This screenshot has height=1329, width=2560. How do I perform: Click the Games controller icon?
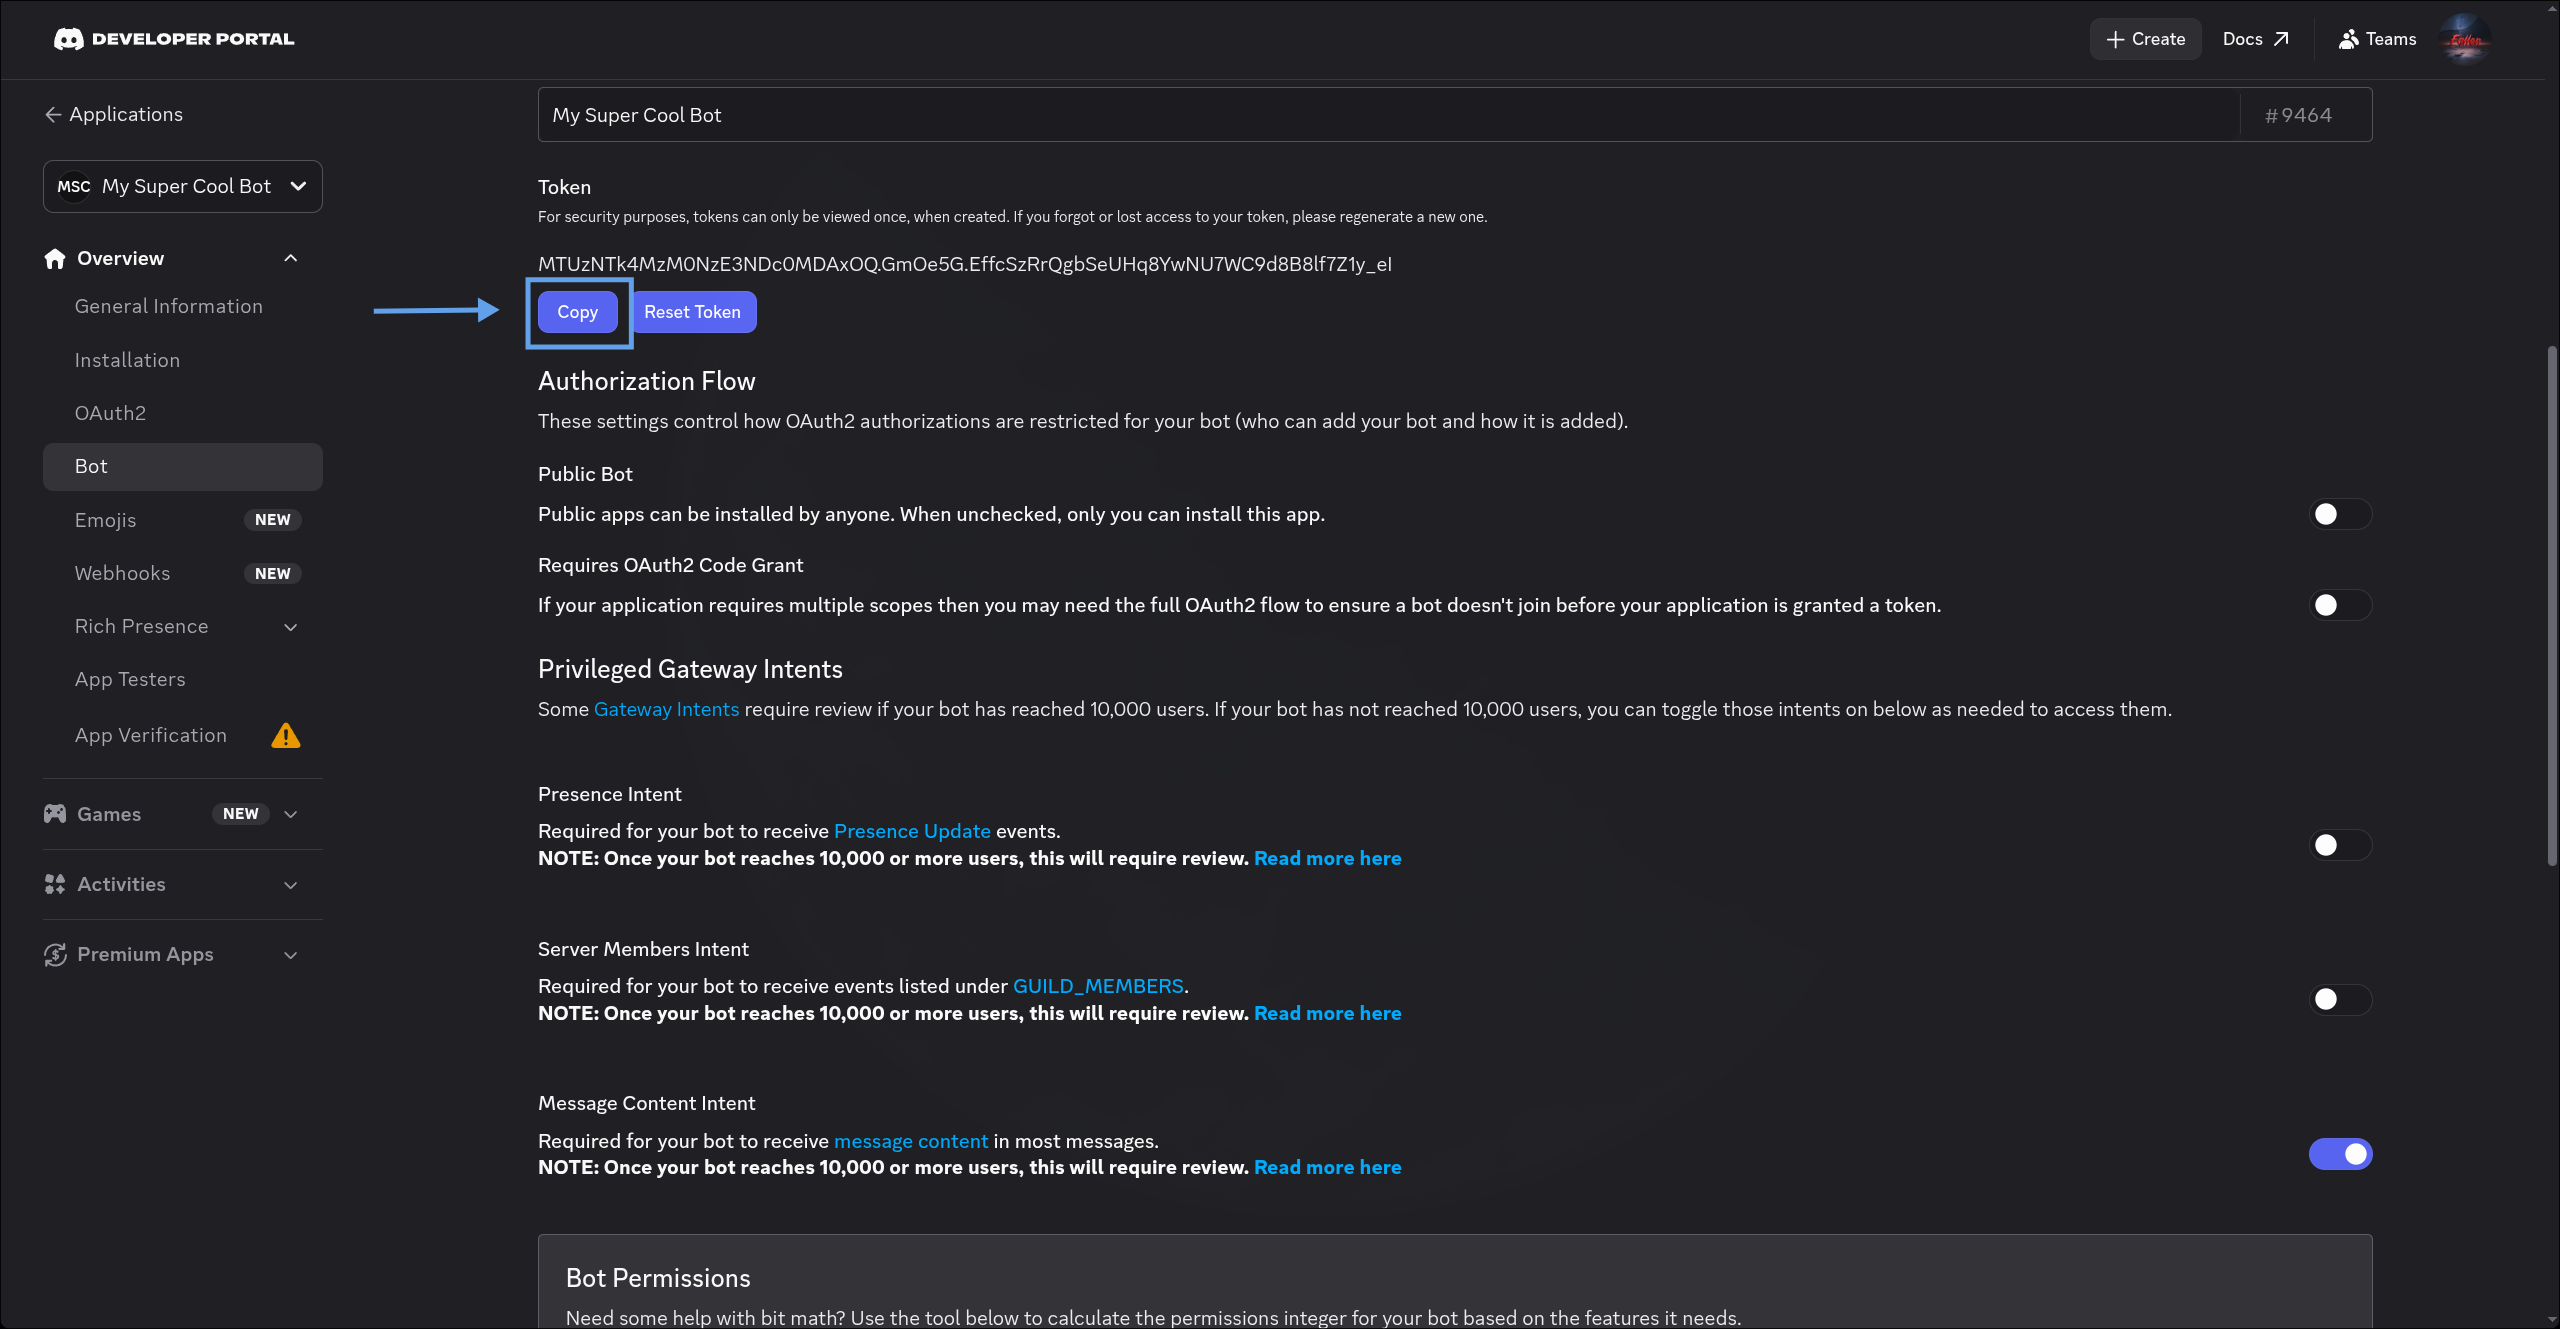[x=55, y=814]
